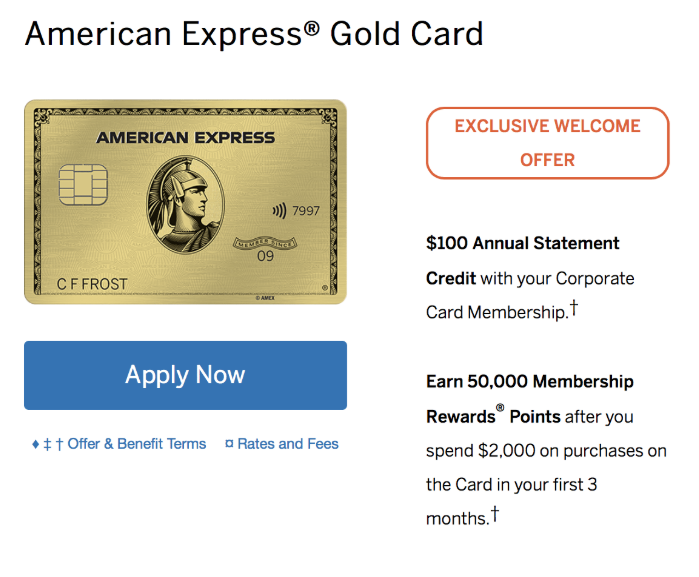Screen dimensions: 699x577
Task: Click the gold chip on the card
Action: (x=83, y=184)
